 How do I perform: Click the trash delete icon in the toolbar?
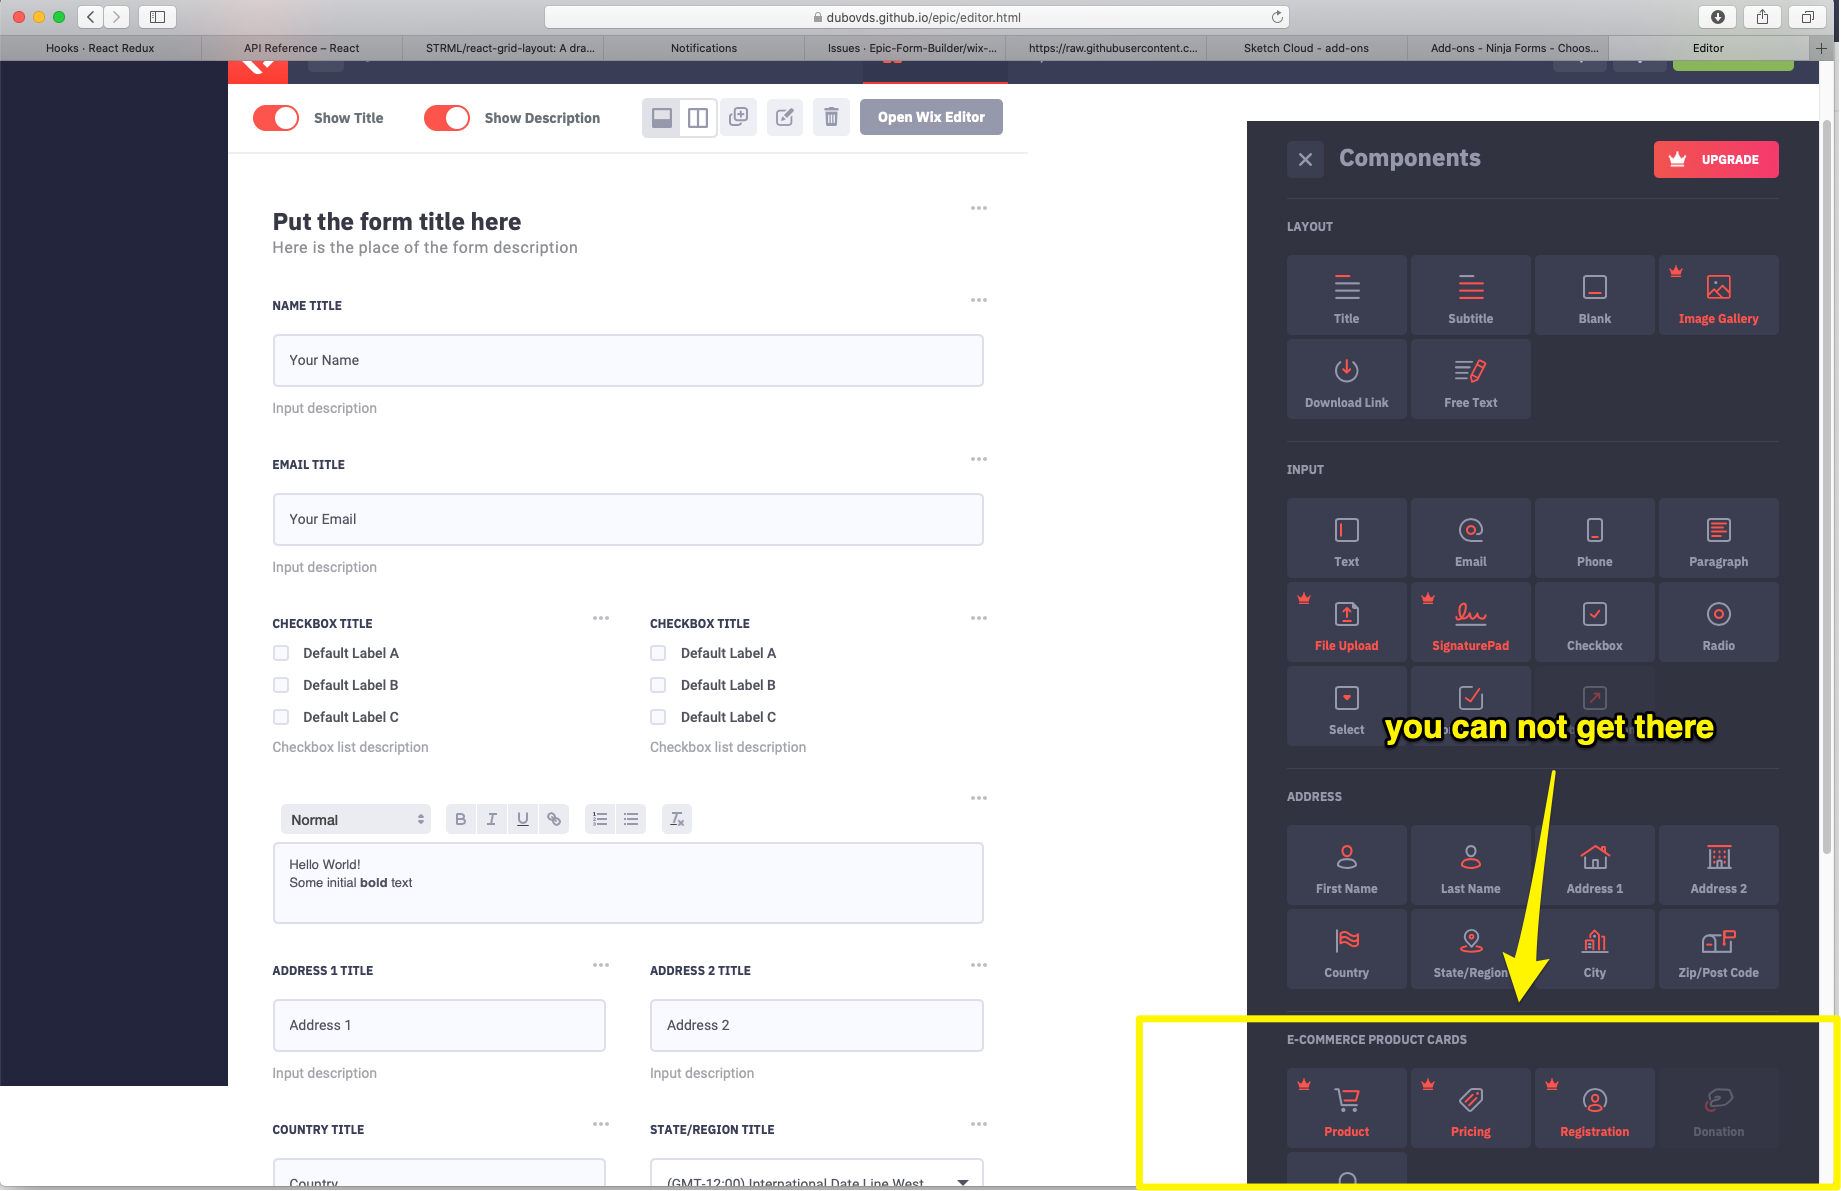click(831, 117)
